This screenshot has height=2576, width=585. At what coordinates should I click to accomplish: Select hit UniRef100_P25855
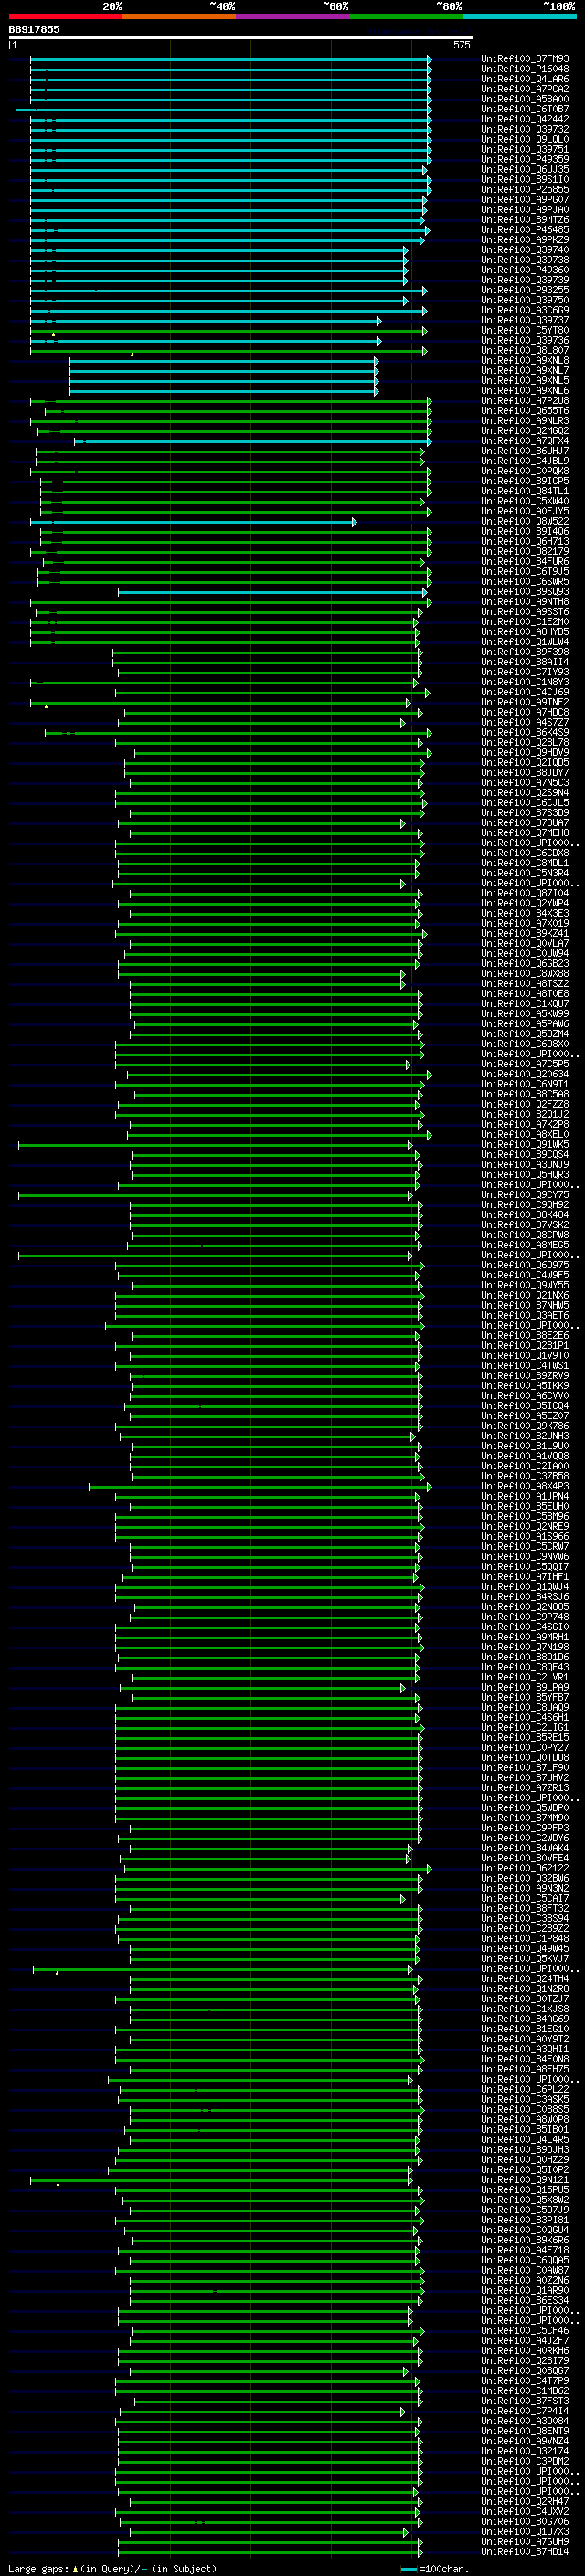[525, 189]
